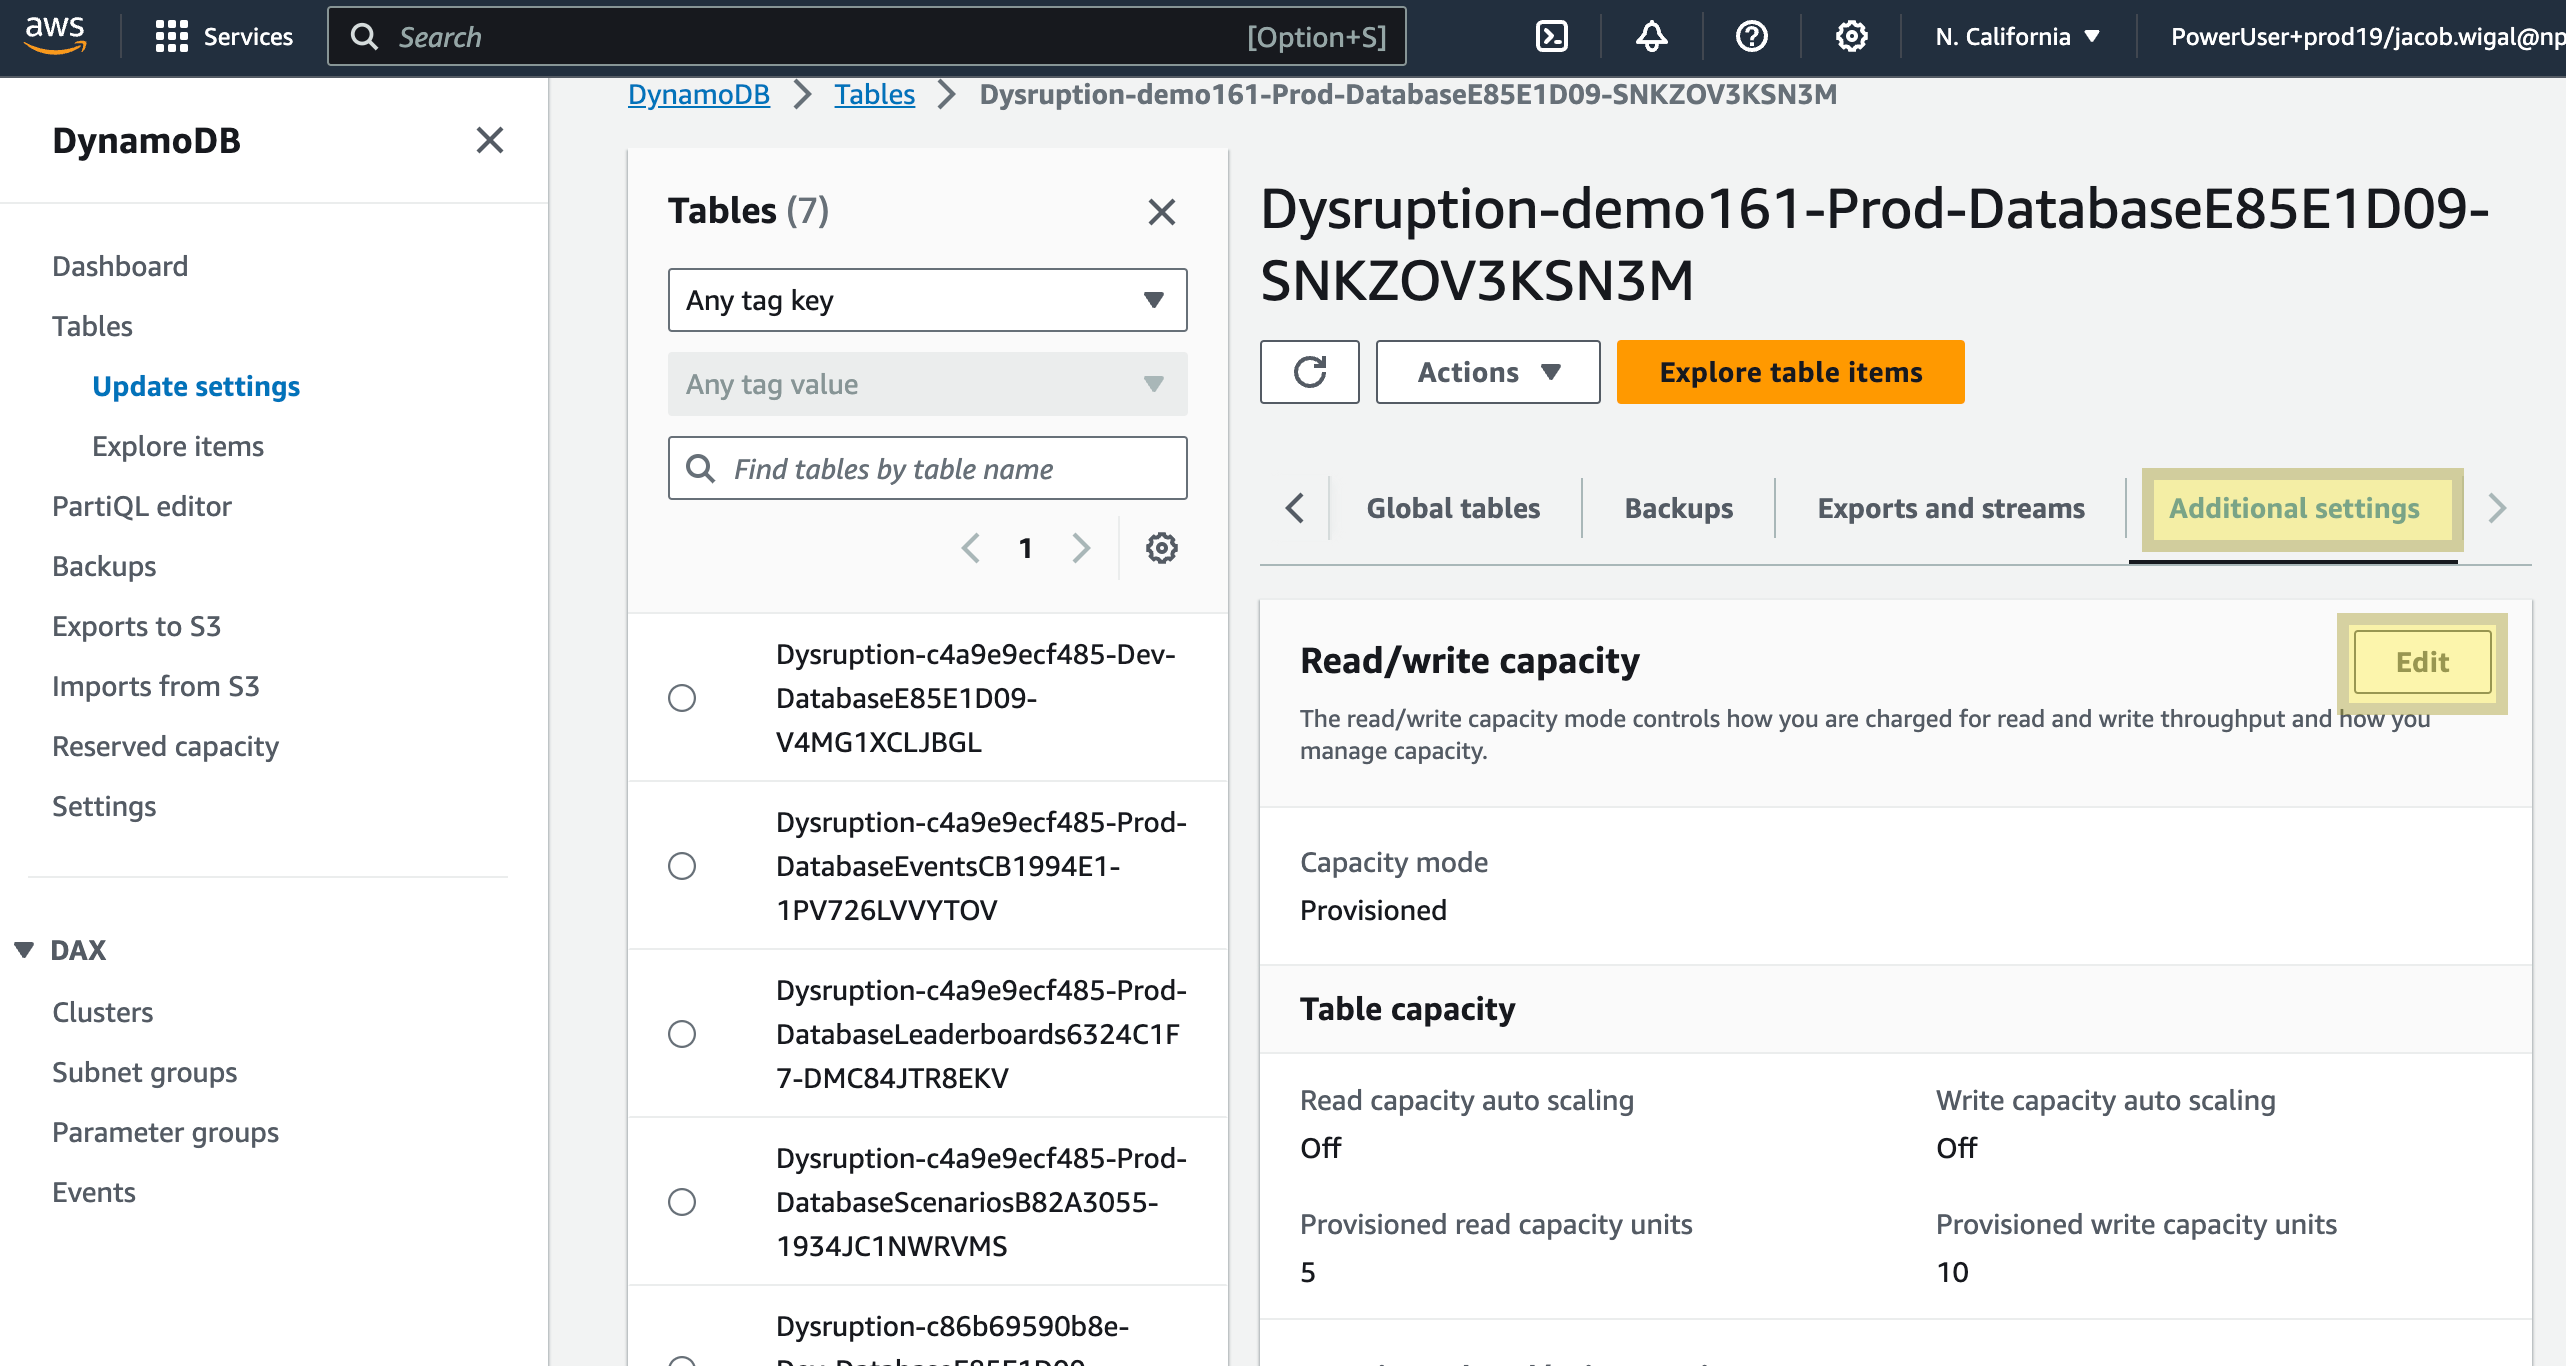The width and height of the screenshot is (2566, 1366).
Task: Collapse the DAX section
Action: (24, 949)
